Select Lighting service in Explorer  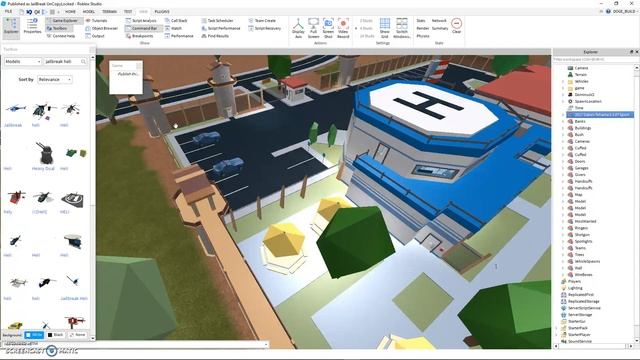click(575, 288)
